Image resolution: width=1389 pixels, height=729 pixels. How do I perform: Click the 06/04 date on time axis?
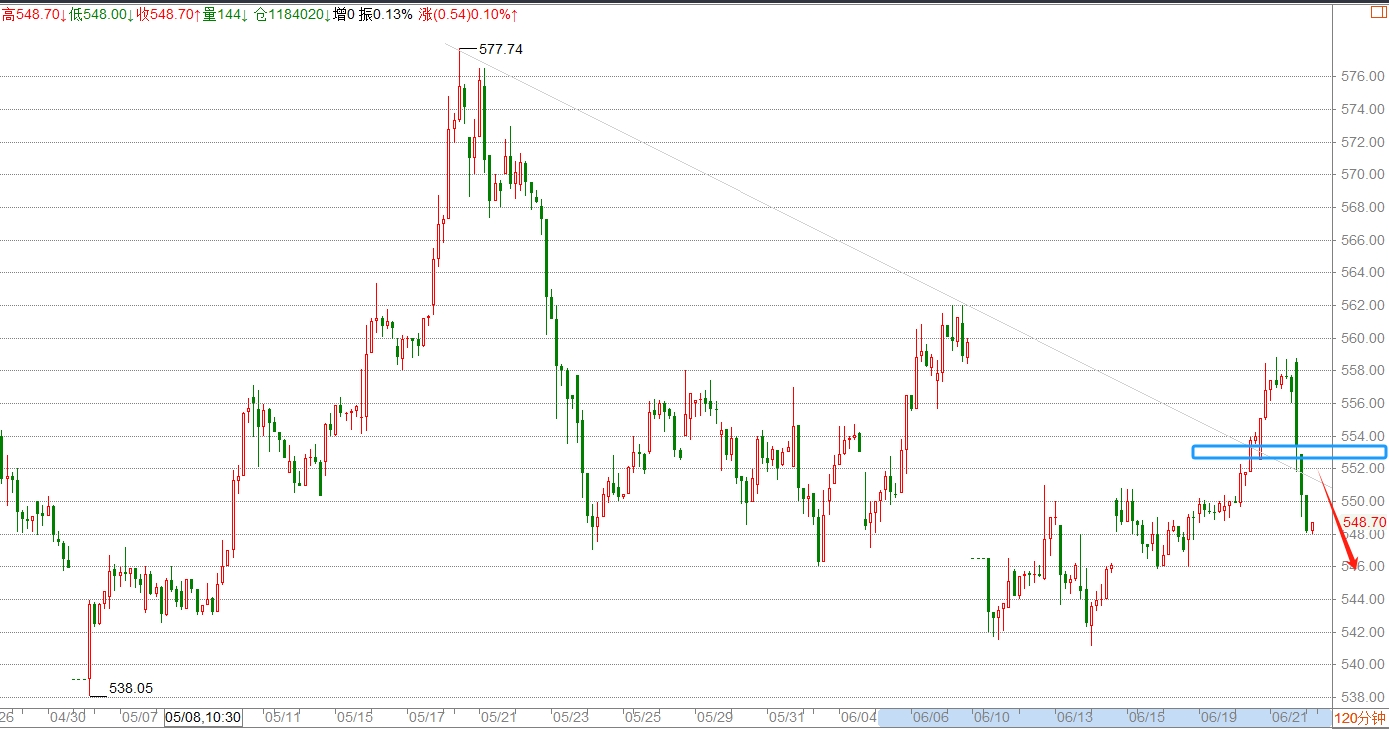pos(858,718)
